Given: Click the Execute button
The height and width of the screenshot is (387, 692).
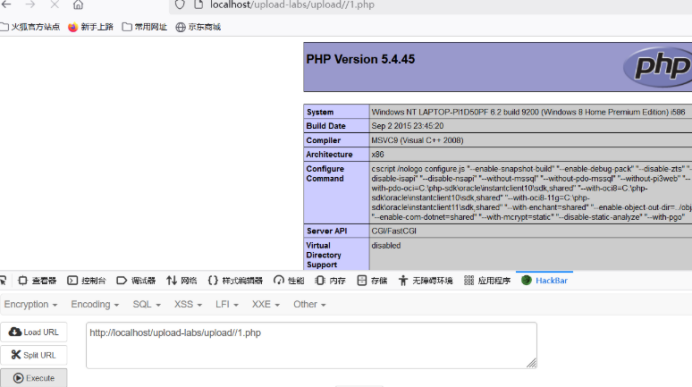Looking at the screenshot, I should (x=34, y=378).
